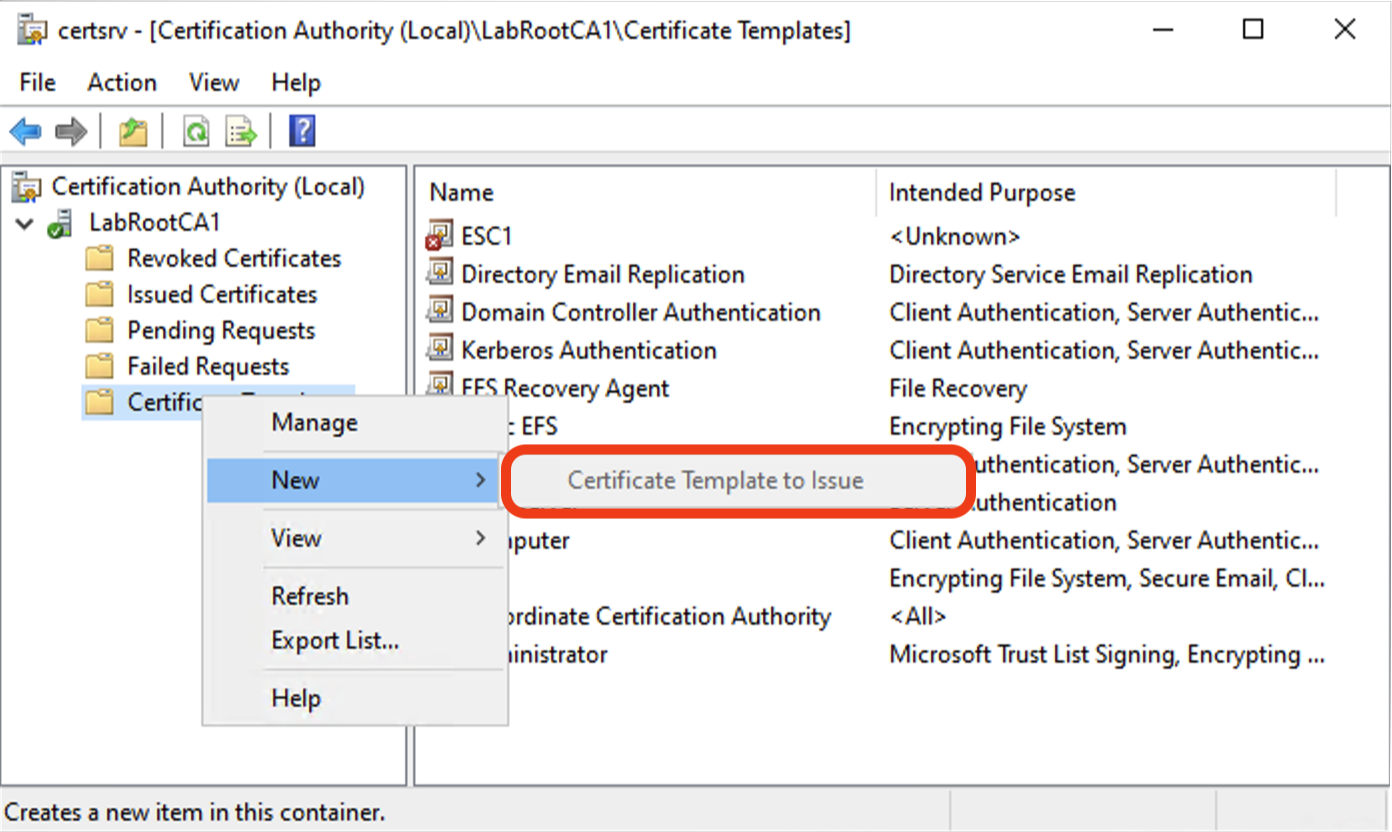Screen dimensions: 1392x832
Task: Click the Export List toolbar icon
Action: coord(241,131)
